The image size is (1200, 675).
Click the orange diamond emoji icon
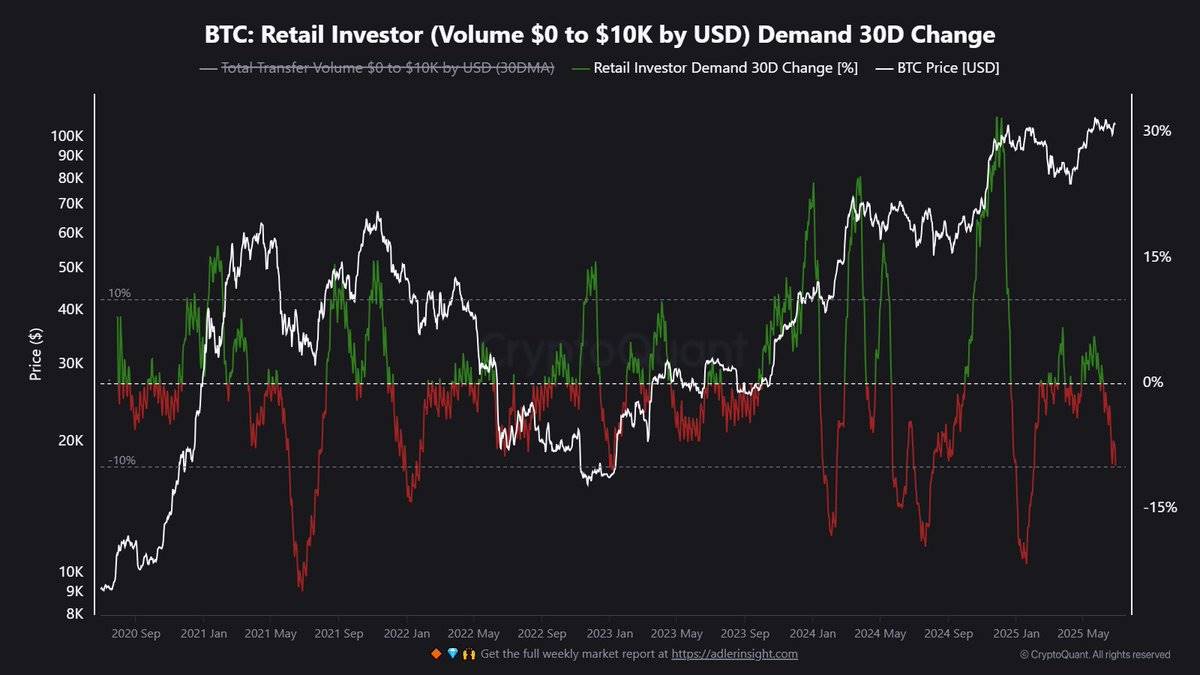435,654
